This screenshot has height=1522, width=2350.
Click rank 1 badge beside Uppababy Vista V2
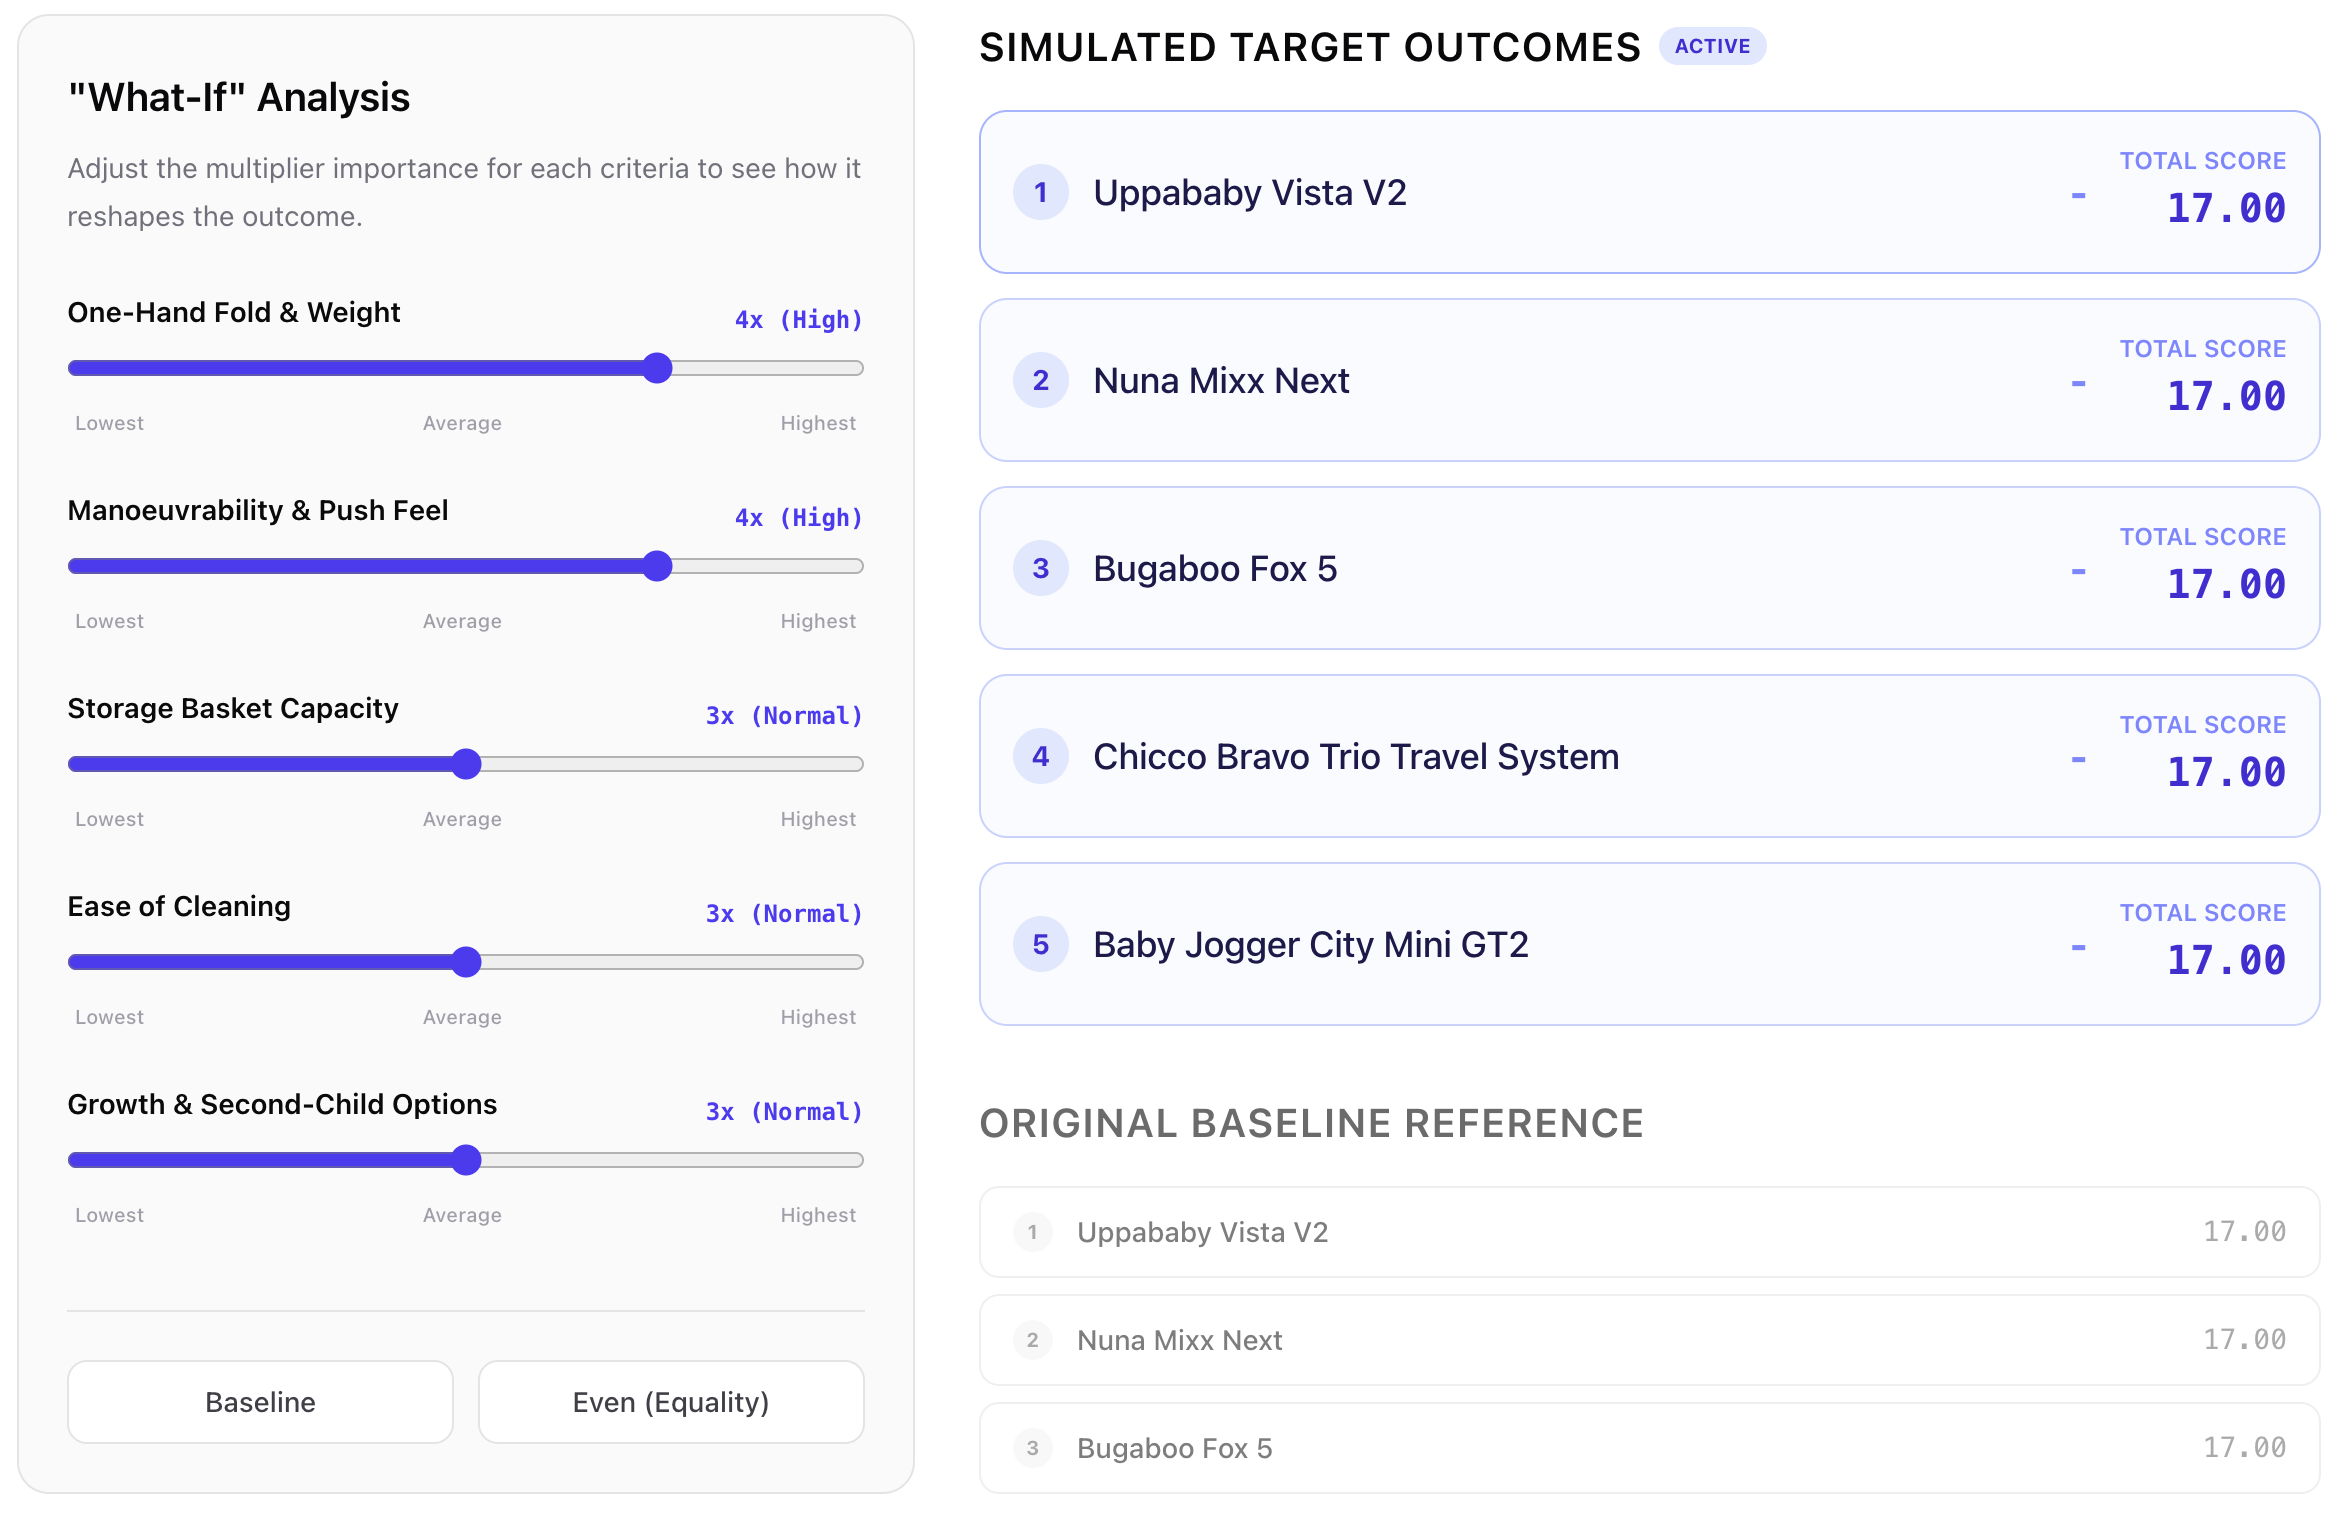(x=1041, y=192)
